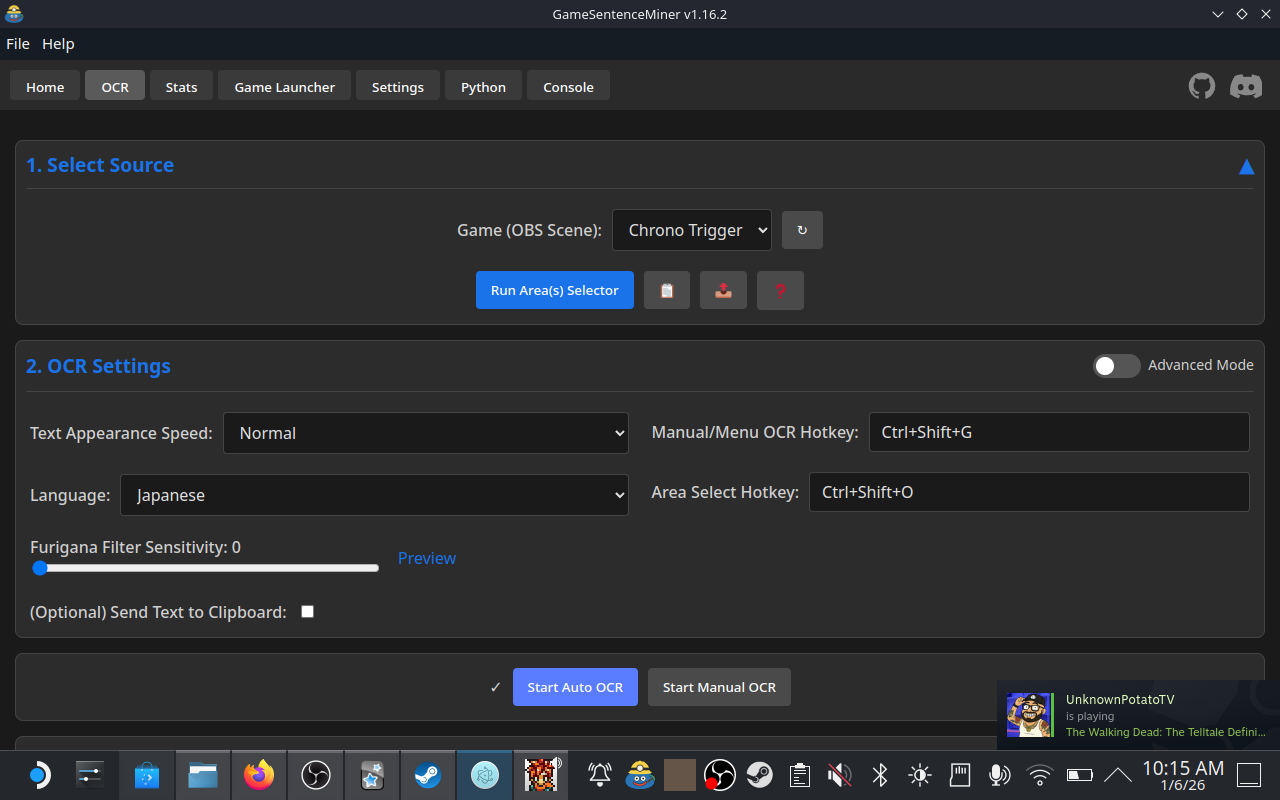Open the Language dropdown

(x=374, y=494)
